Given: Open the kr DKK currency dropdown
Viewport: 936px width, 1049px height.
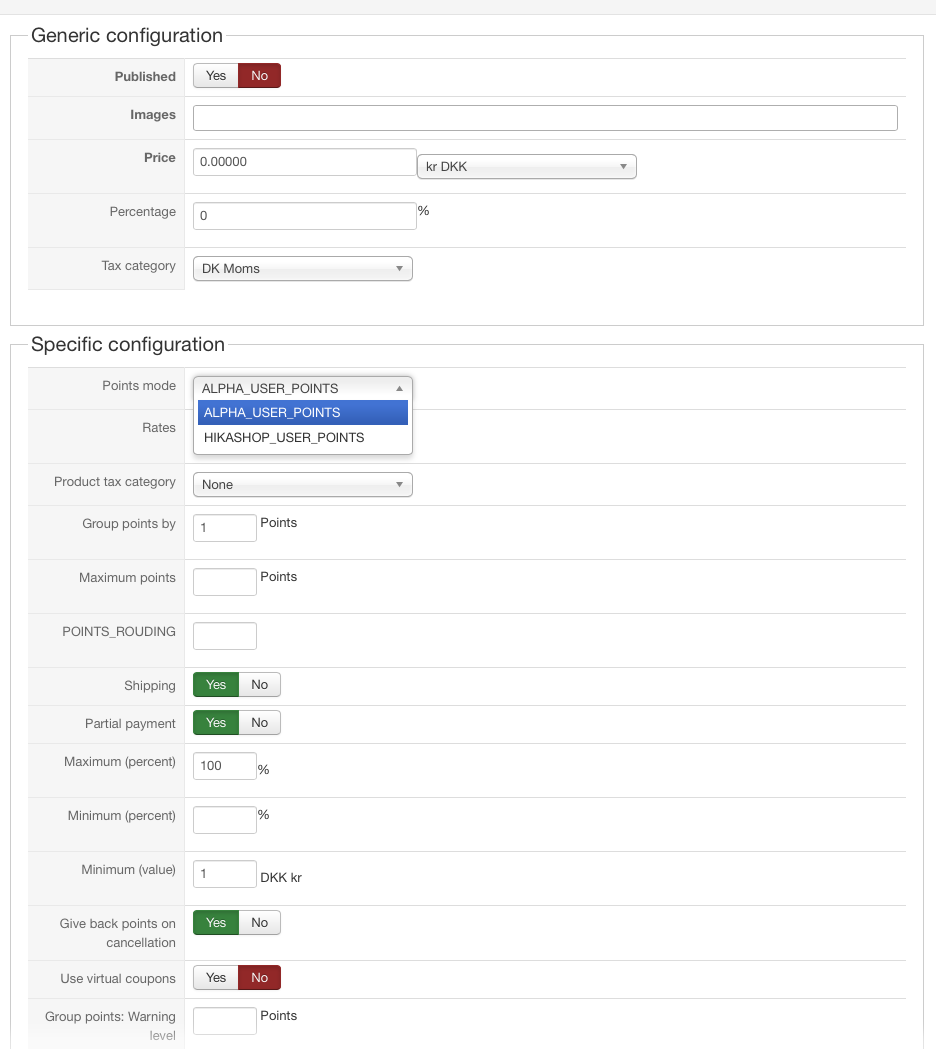Looking at the screenshot, I should coord(526,166).
